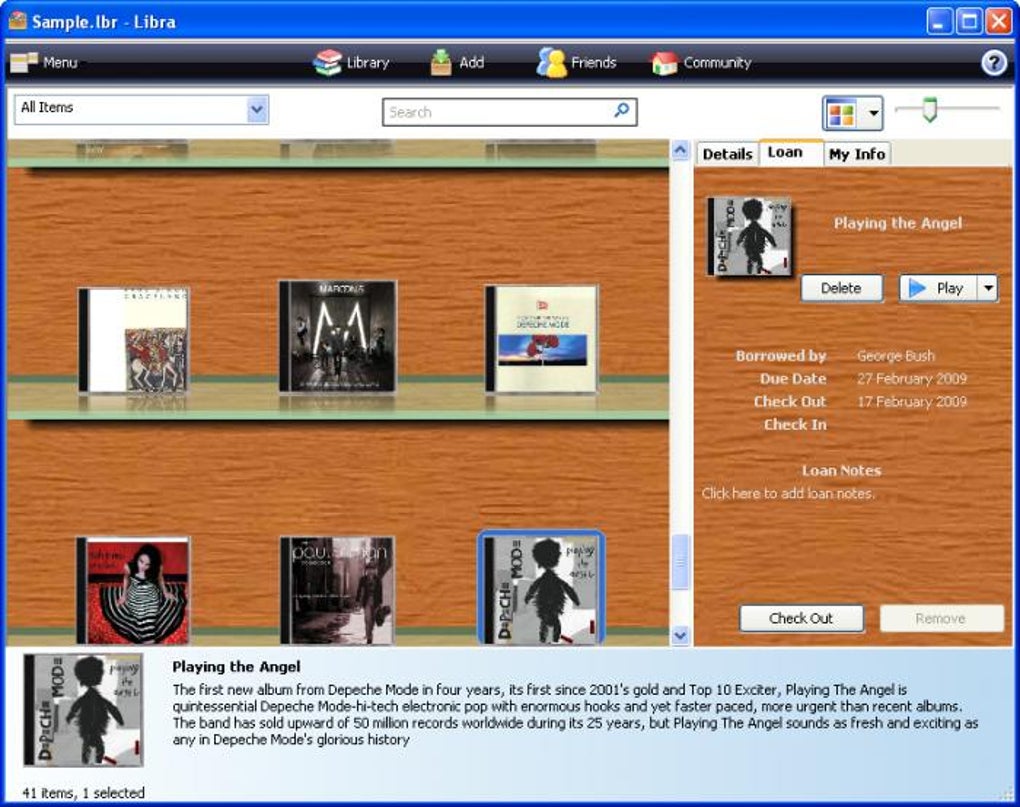Close the Libra window
Image resolution: width=1020 pixels, height=807 pixels.
[x=999, y=21]
